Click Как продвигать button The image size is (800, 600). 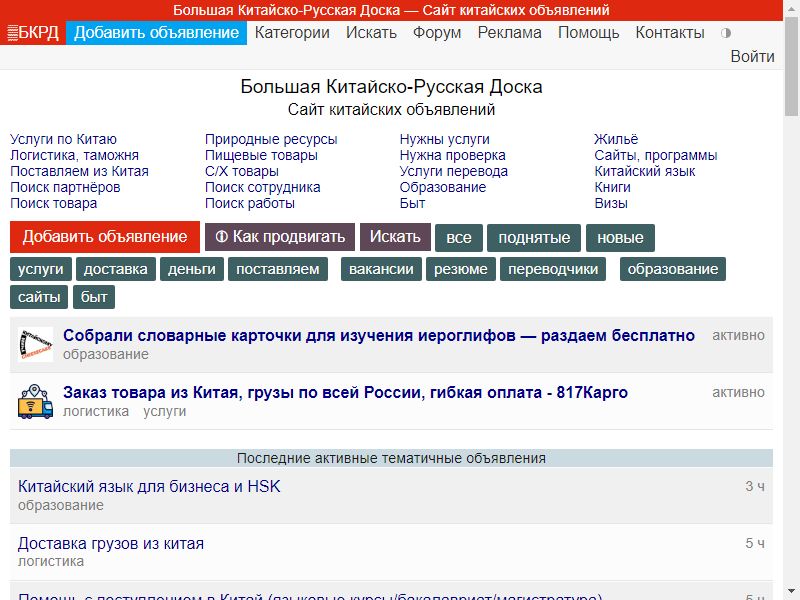[280, 237]
